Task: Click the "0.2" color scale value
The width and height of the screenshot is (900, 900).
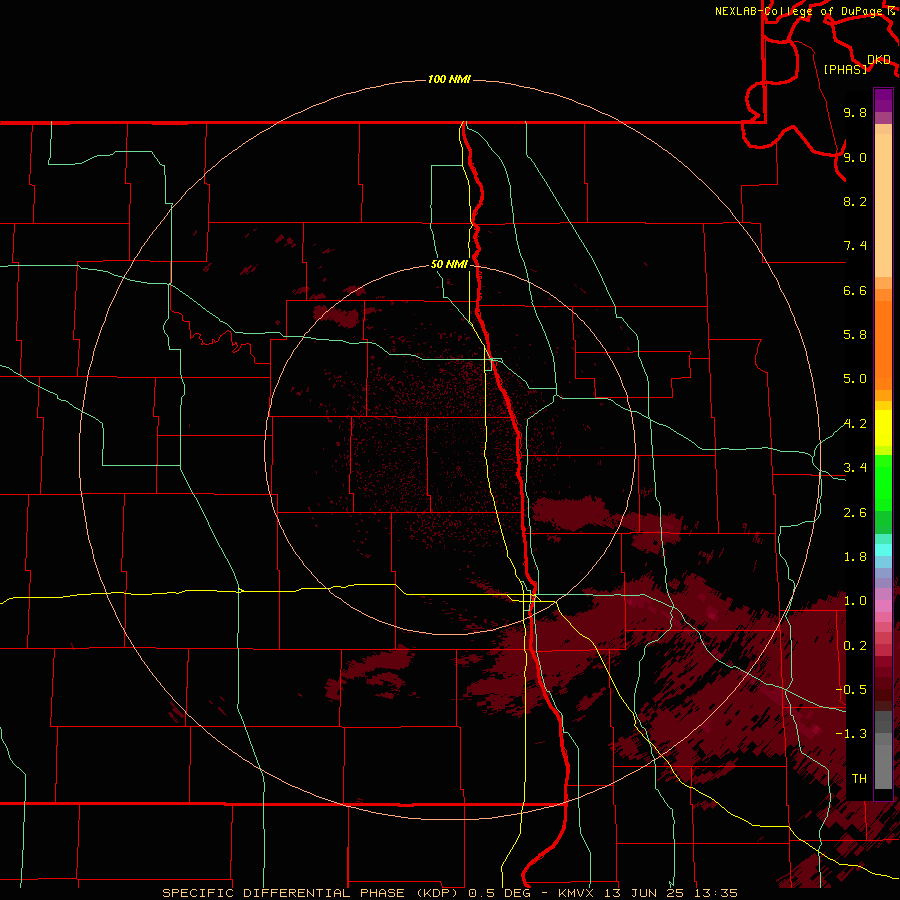Action: tap(855, 646)
